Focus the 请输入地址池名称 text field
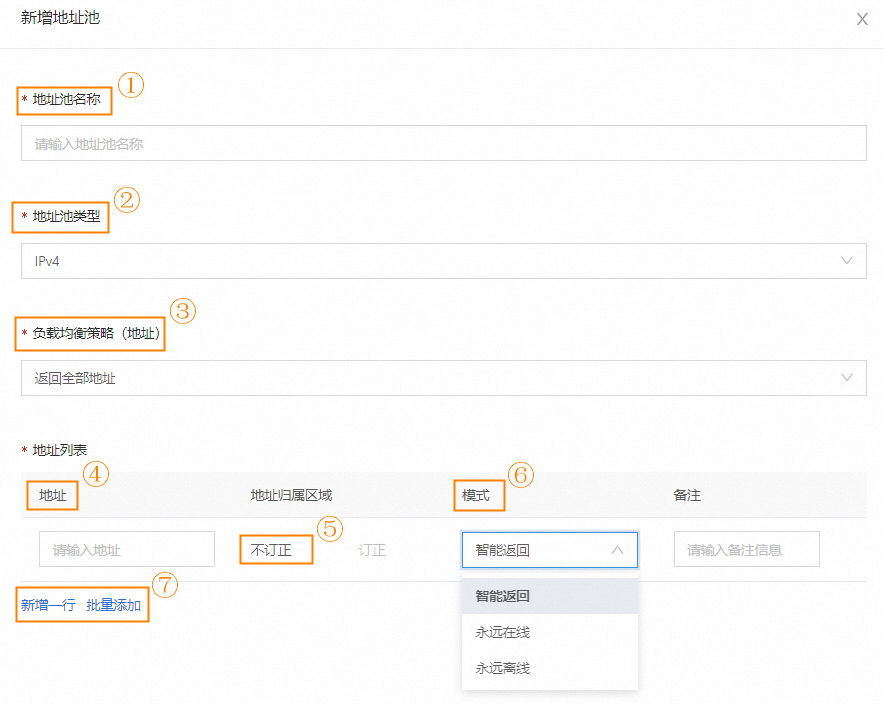The width and height of the screenshot is (884, 705). 443,144
